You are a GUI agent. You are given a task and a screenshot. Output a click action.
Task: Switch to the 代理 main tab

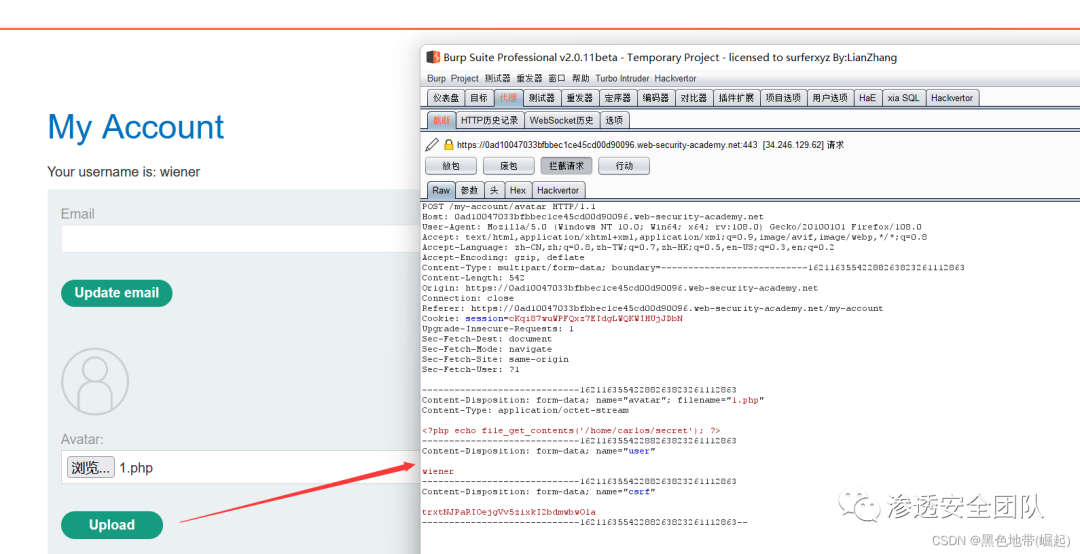click(x=508, y=98)
